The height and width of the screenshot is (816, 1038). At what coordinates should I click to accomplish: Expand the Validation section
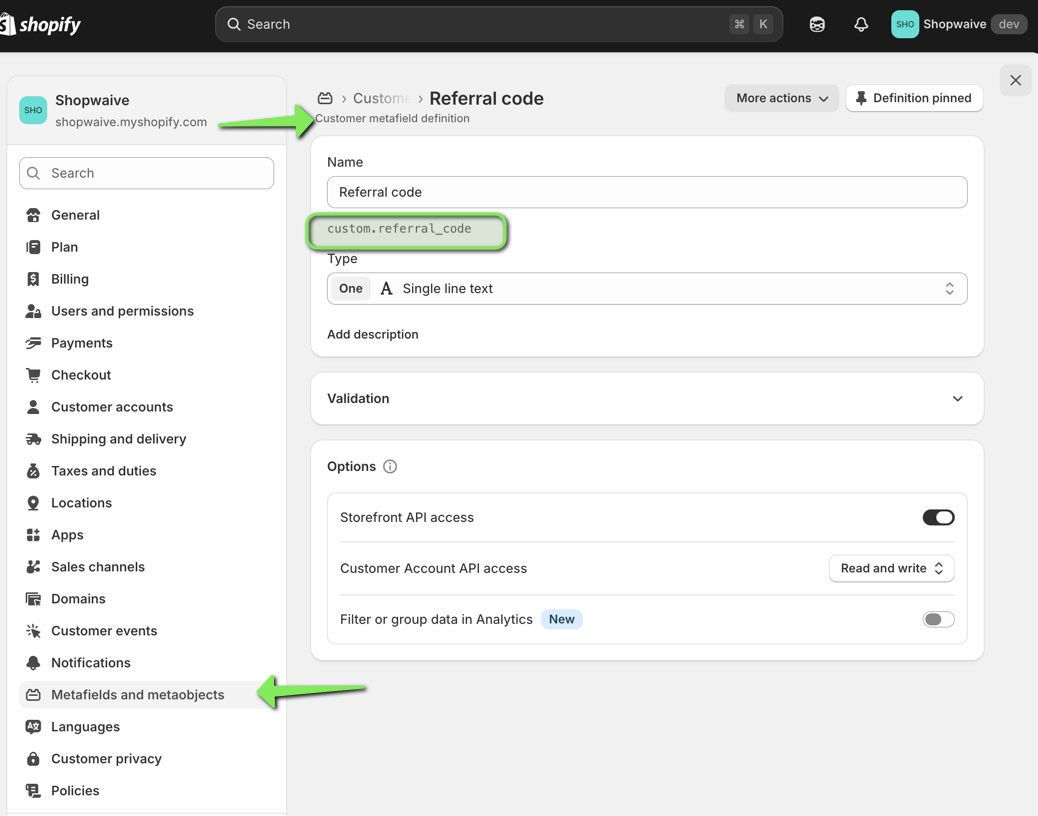pyautogui.click(x=647, y=399)
